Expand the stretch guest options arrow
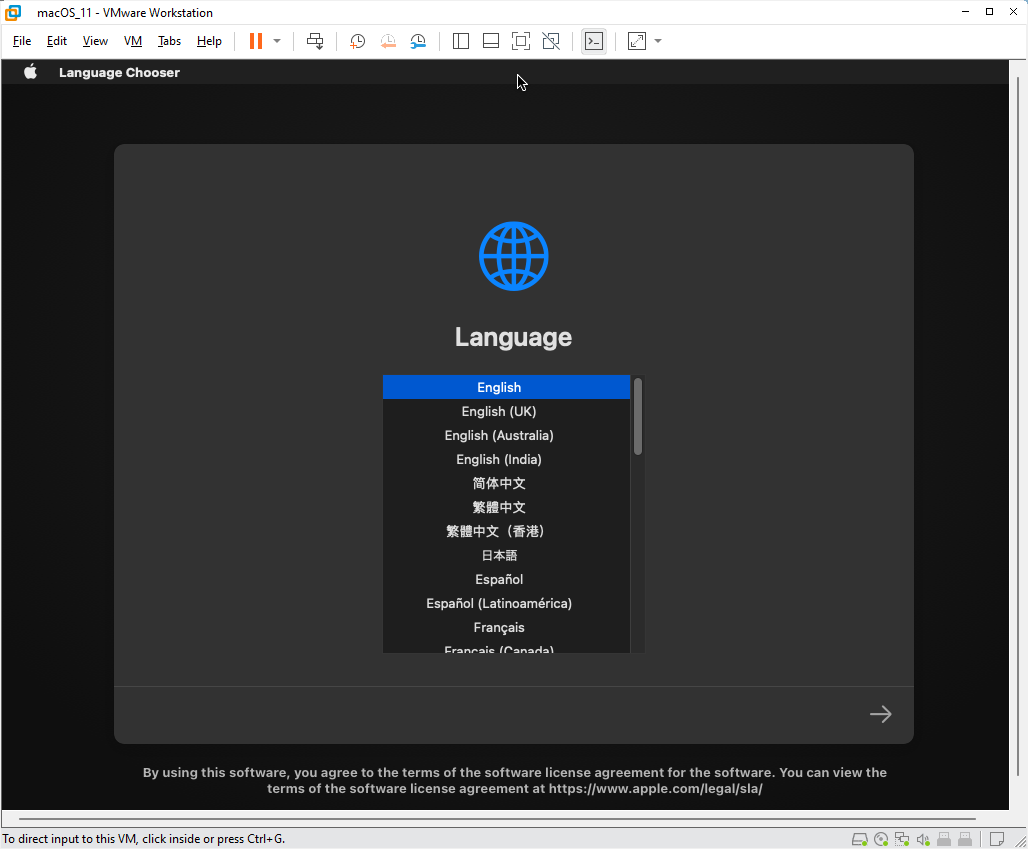 658,41
